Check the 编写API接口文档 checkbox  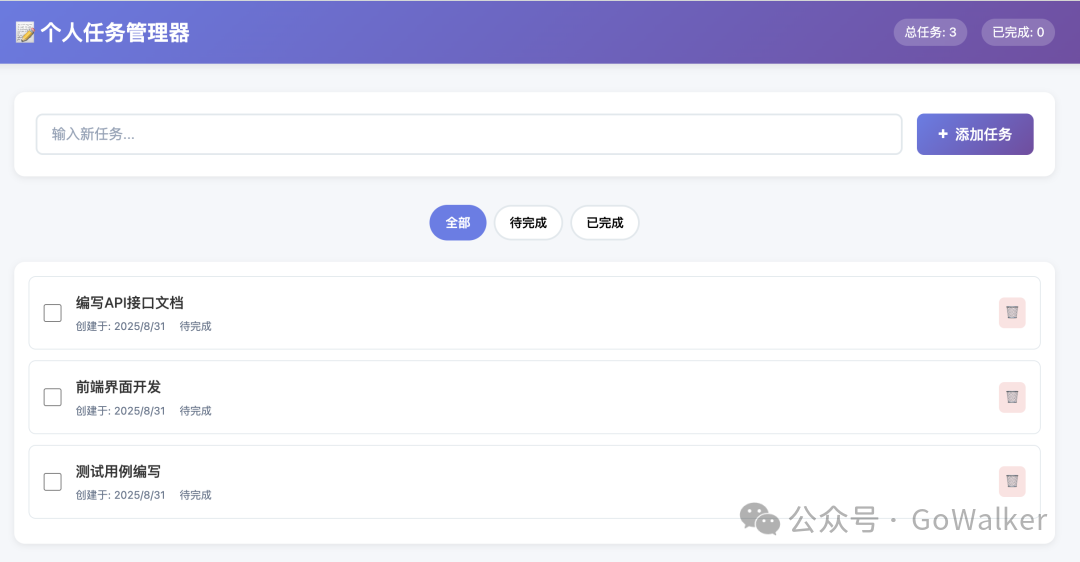click(x=52, y=313)
